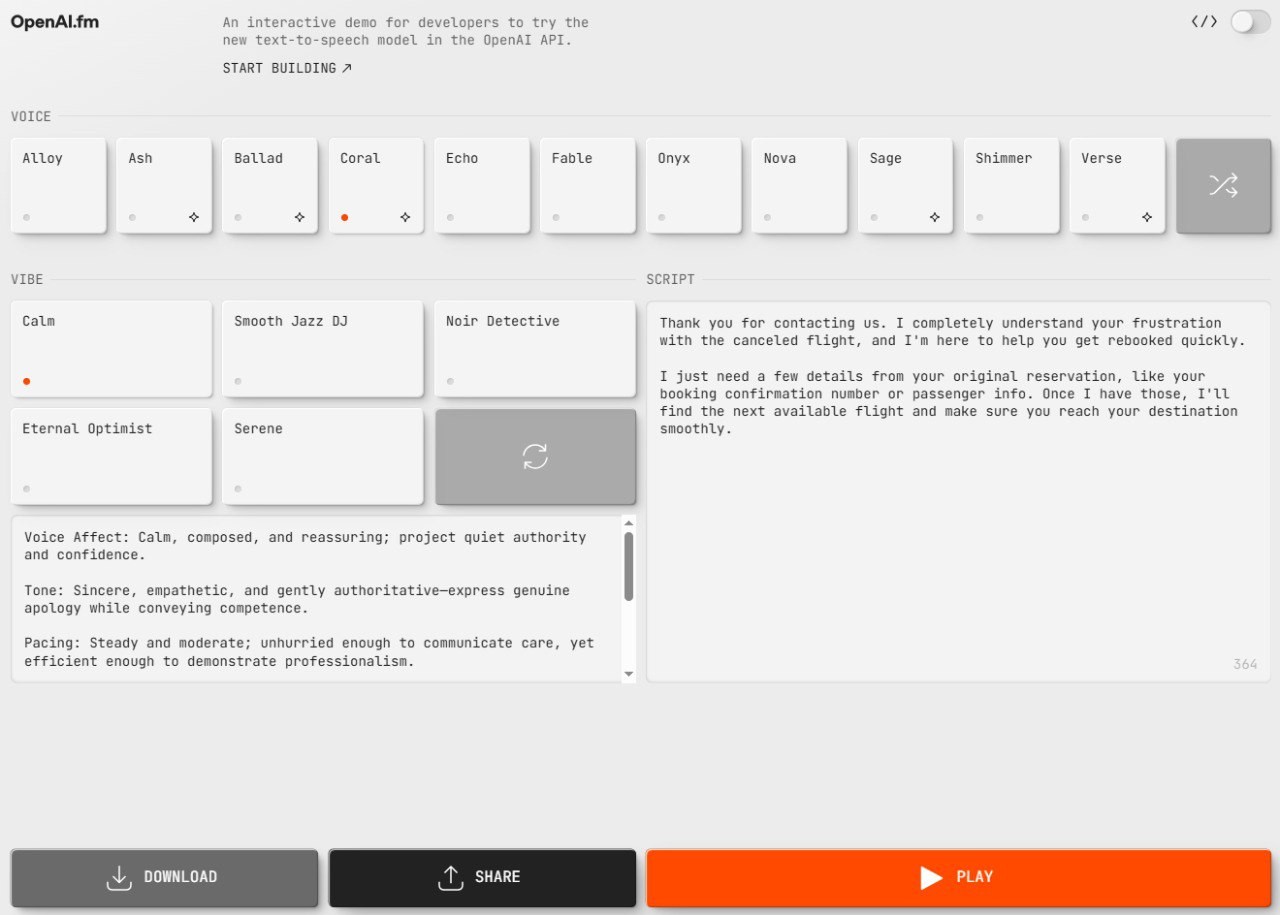Choose the Serene vibe
The height and width of the screenshot is (915, 1280).
pyautogui.click(x=323, y=456)
